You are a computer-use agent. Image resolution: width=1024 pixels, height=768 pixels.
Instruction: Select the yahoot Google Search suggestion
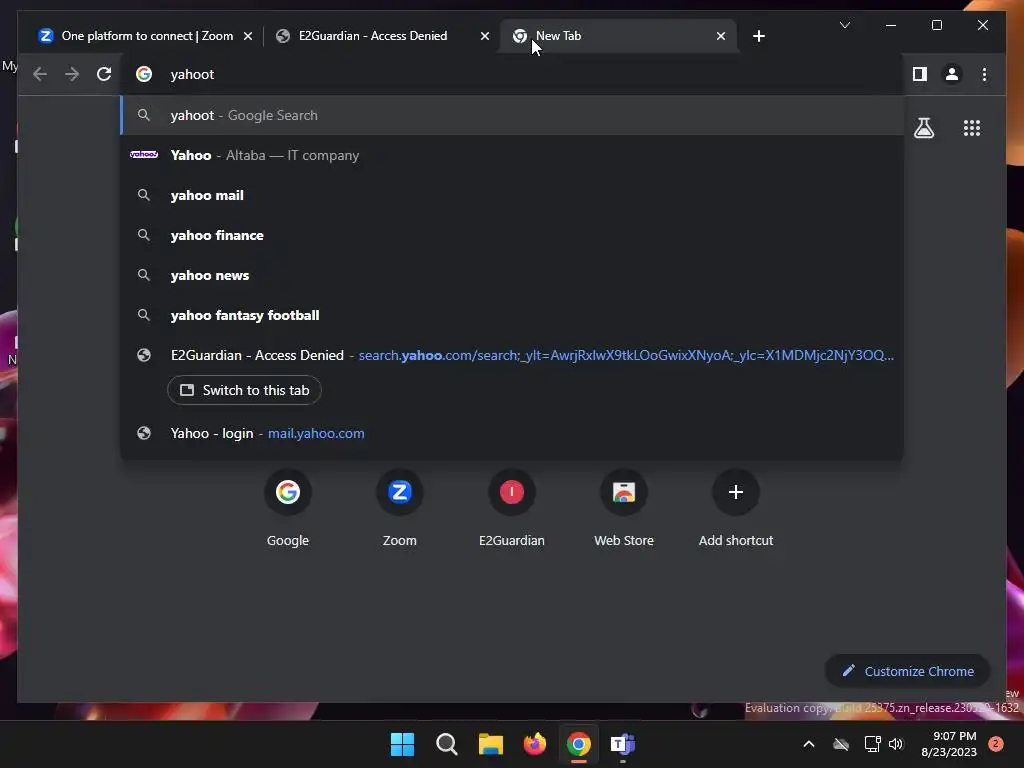(513, 116)
